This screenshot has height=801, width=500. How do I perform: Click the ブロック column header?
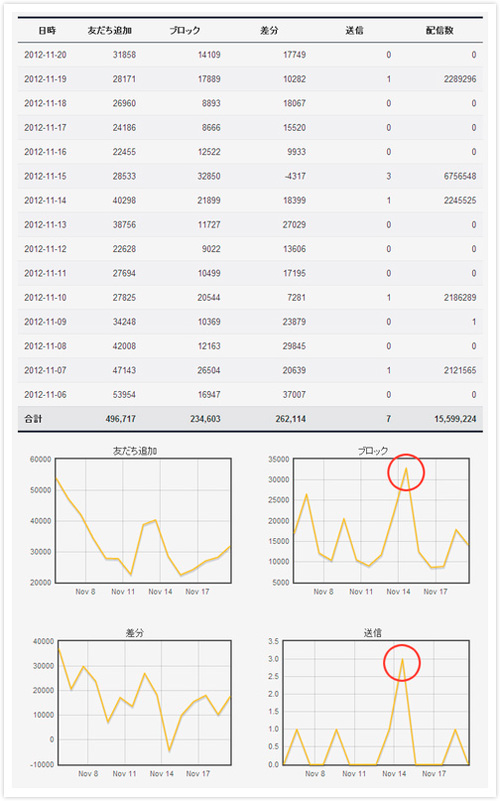point(185,31)
